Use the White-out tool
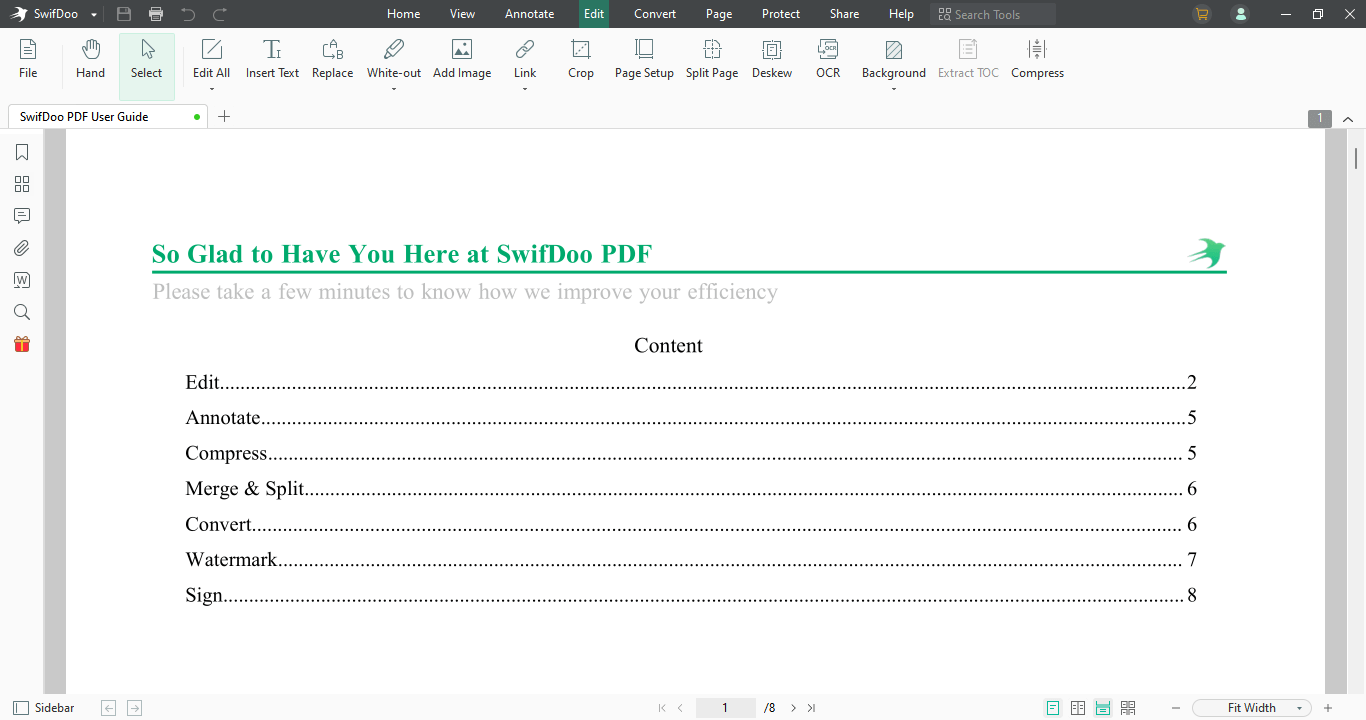Image resolution: width=1366 pixels, height=720 pixels. click(x=394, y=59)
